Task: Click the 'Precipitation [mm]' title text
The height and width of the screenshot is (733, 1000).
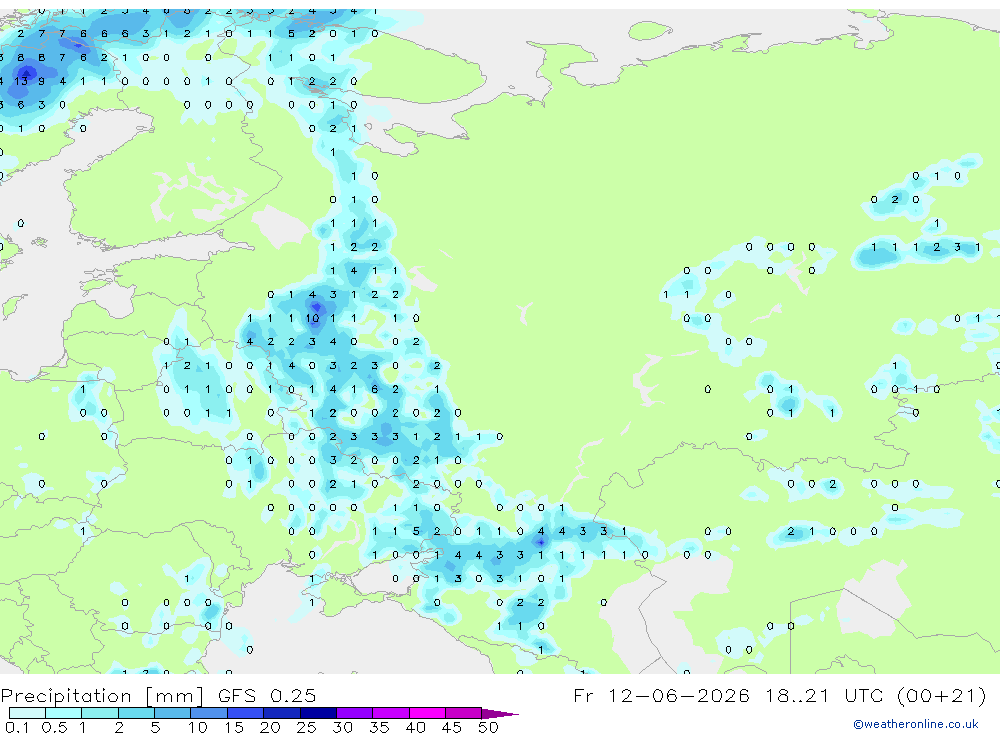Action: (x=102, y=695)
